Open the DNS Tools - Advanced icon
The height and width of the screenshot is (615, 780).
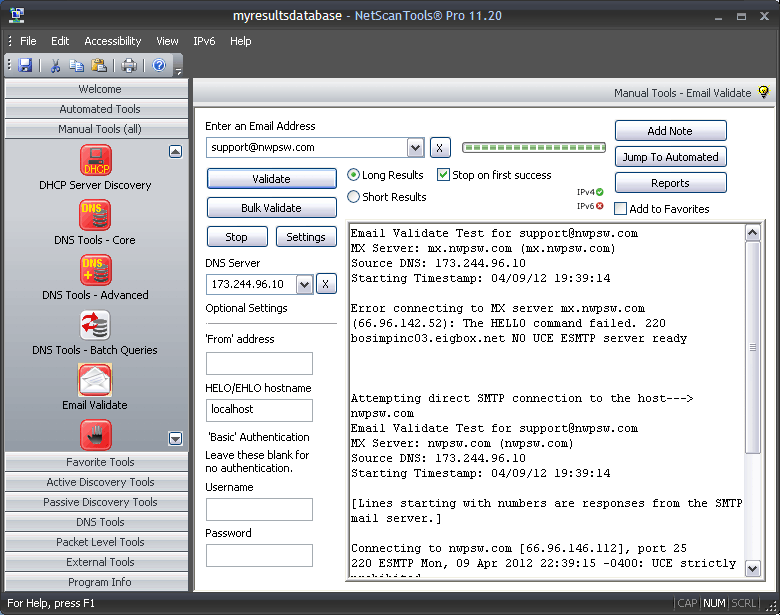(96, 270)
